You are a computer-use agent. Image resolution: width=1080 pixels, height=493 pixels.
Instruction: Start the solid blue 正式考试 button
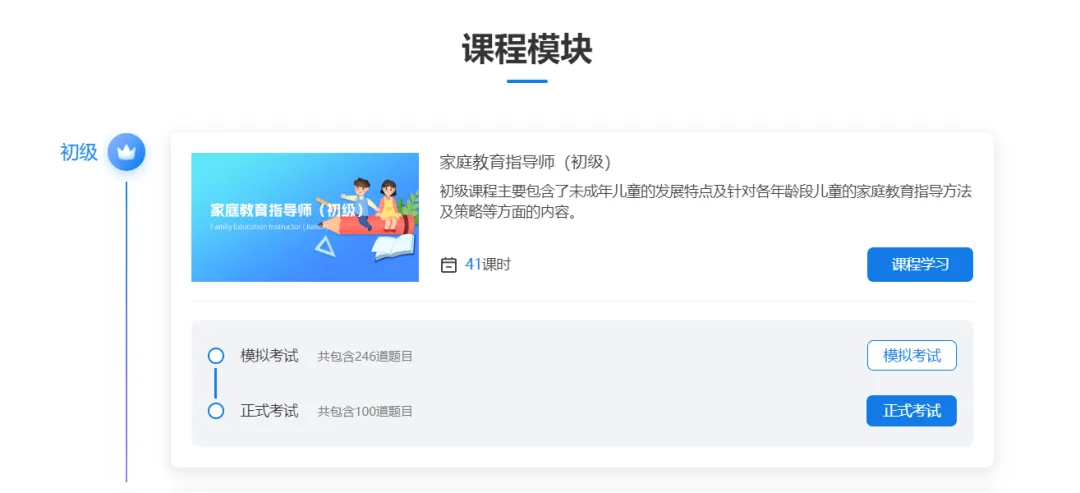pyautogui.click(x=911, y=411)
